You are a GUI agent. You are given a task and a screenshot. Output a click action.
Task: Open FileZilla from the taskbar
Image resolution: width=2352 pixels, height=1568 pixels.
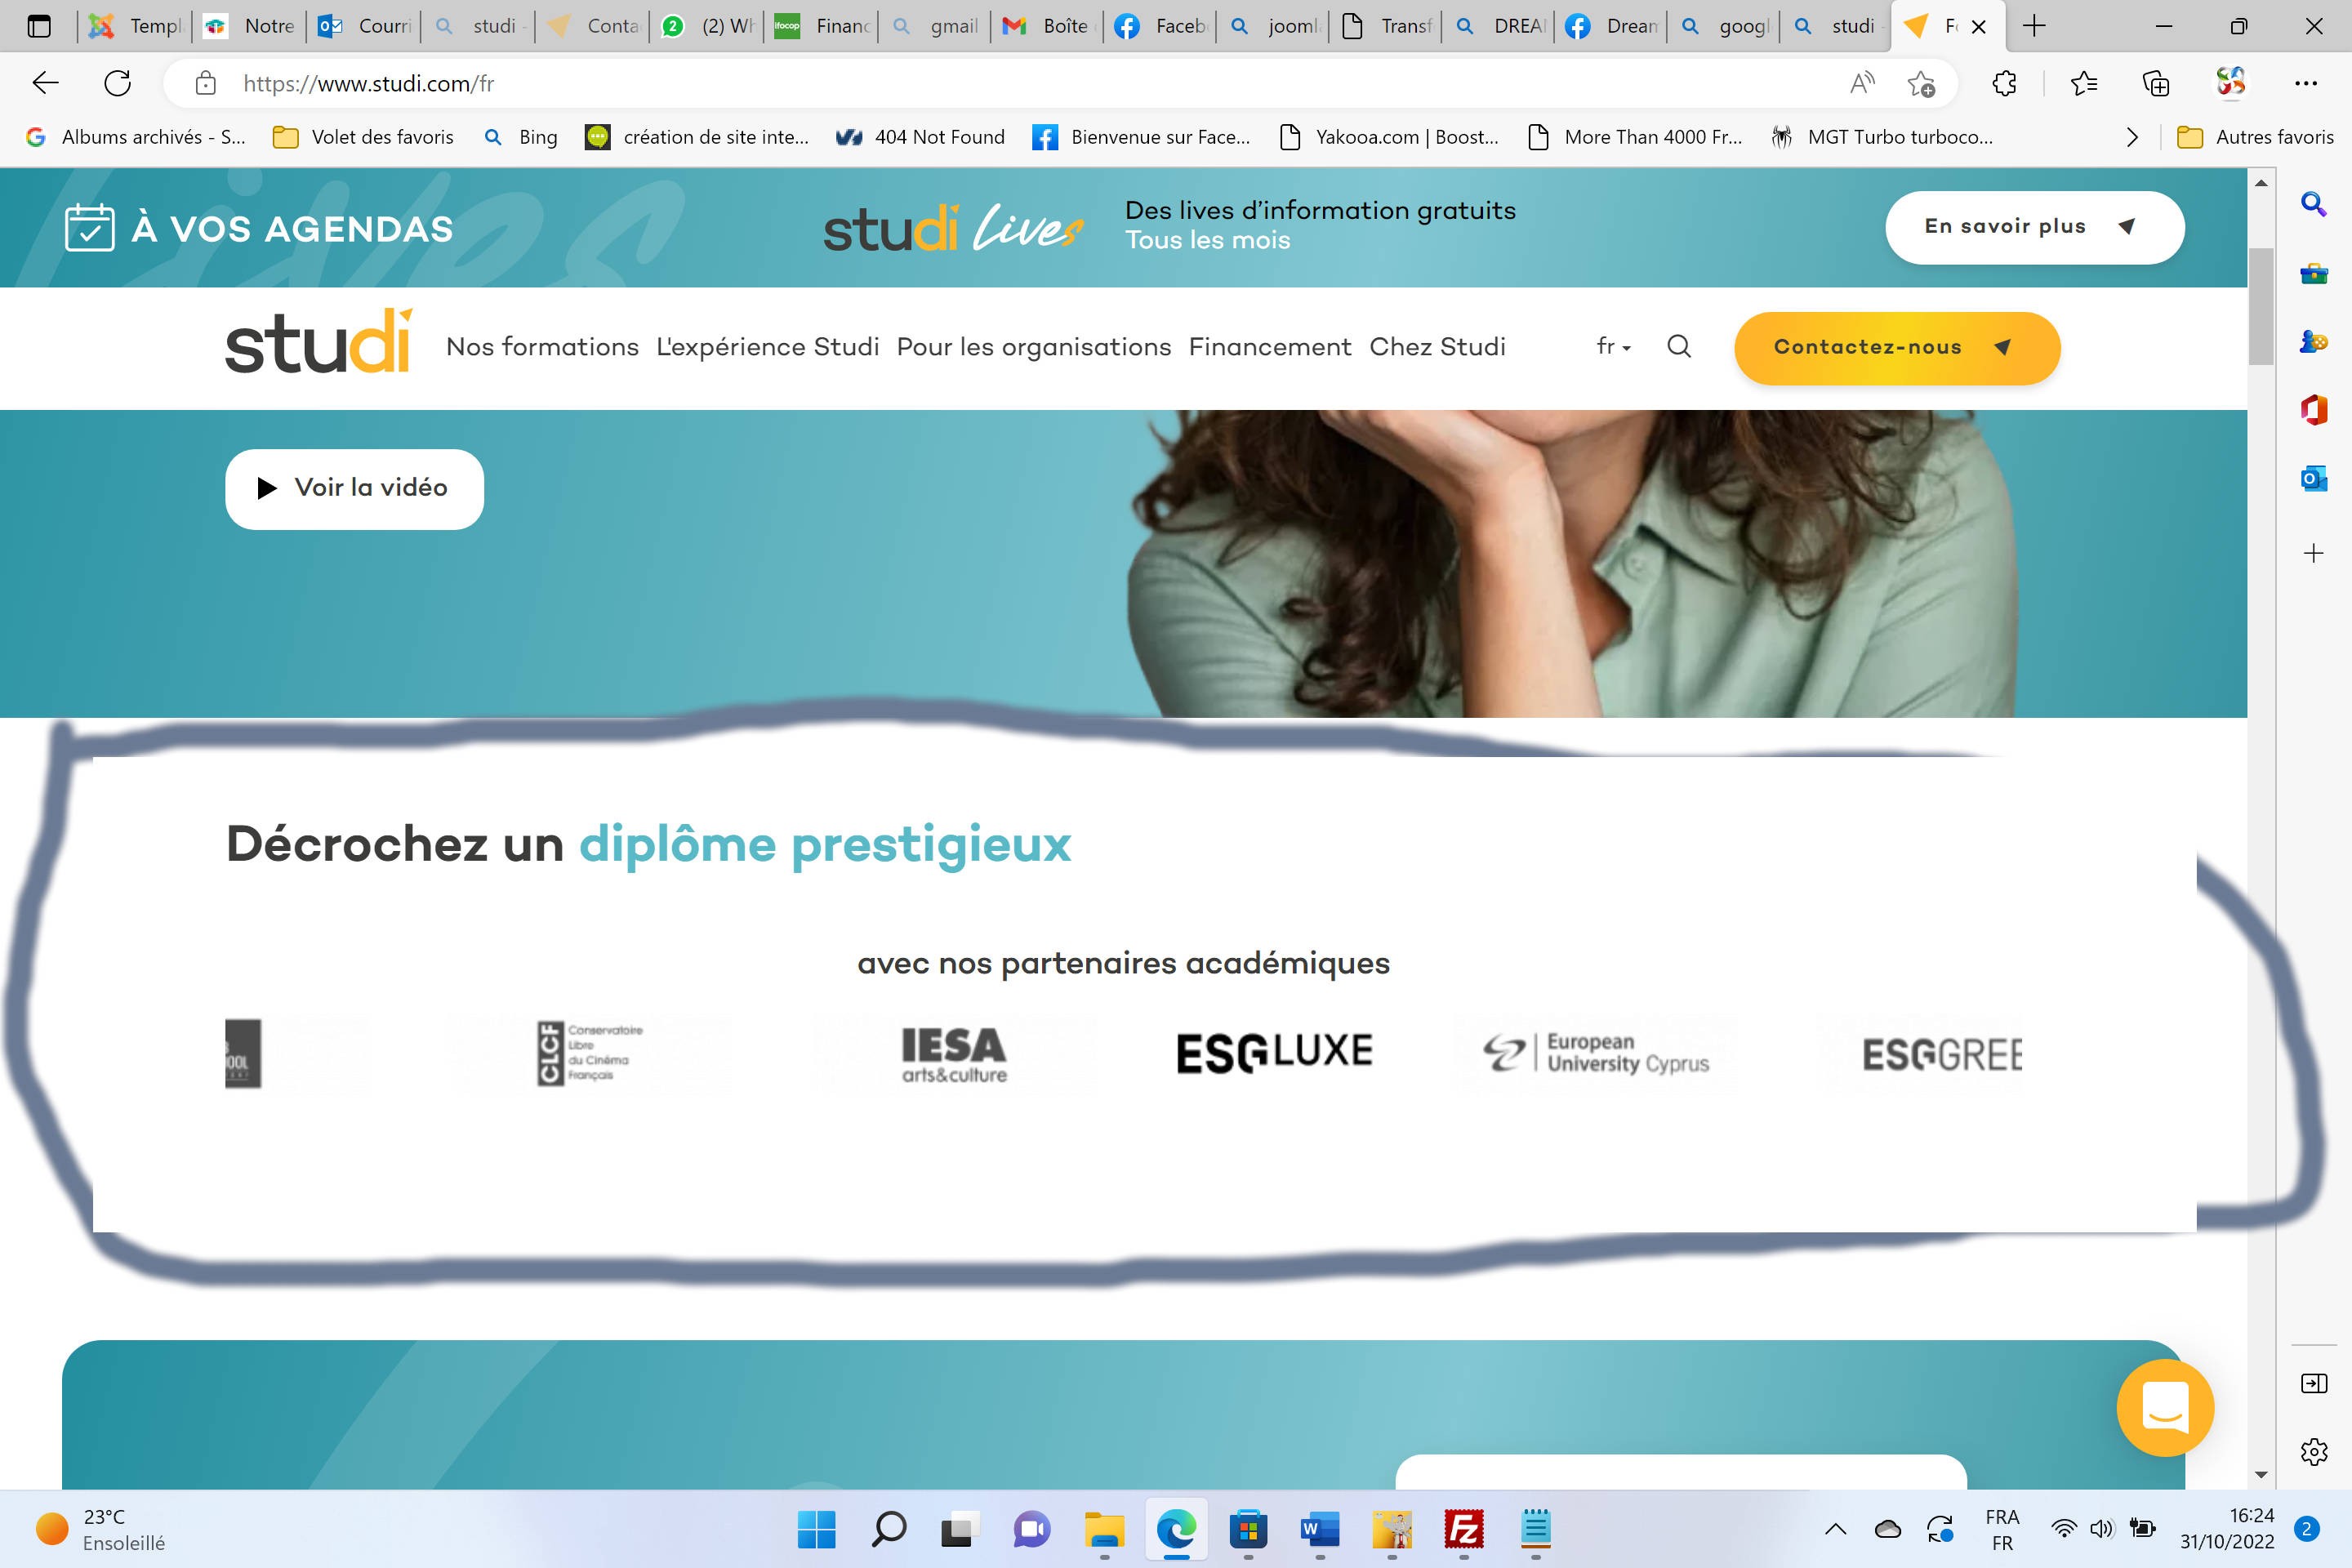tap(1464, 1530)
